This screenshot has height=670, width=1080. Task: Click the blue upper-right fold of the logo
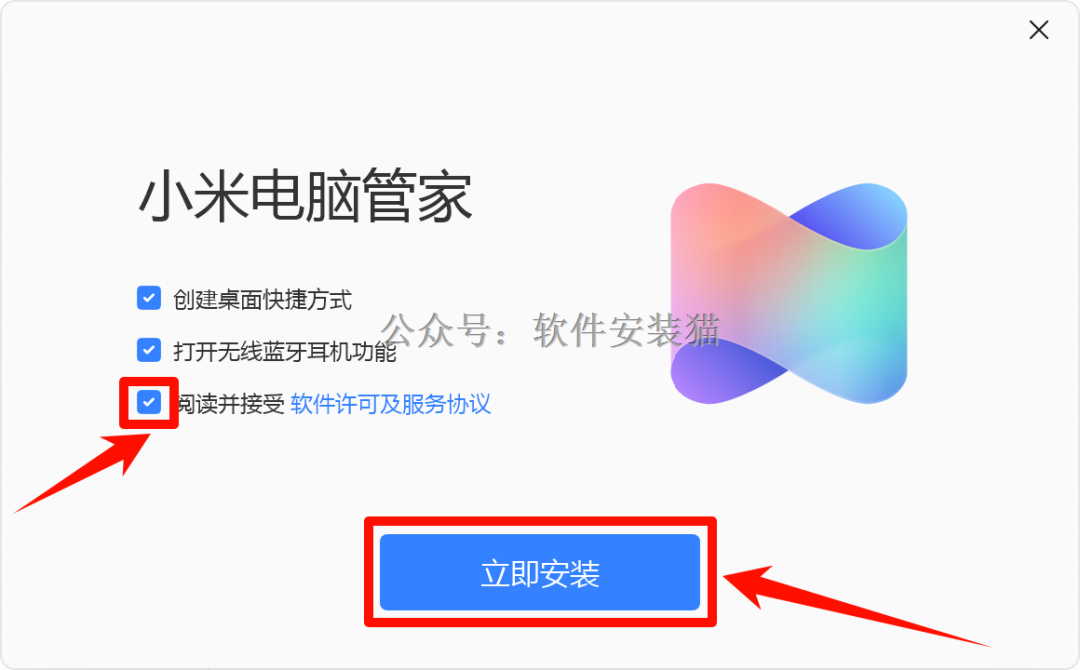(x=854, y=213)
